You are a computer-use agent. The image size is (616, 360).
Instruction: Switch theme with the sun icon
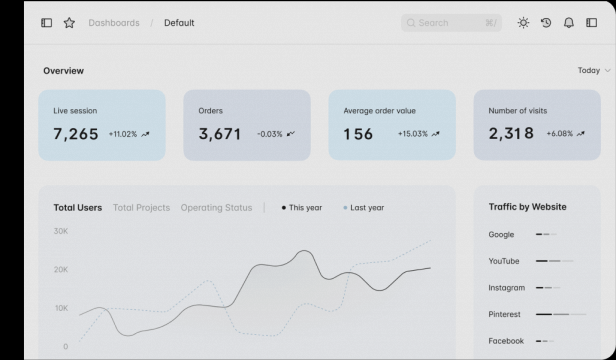tap(523, 23)
